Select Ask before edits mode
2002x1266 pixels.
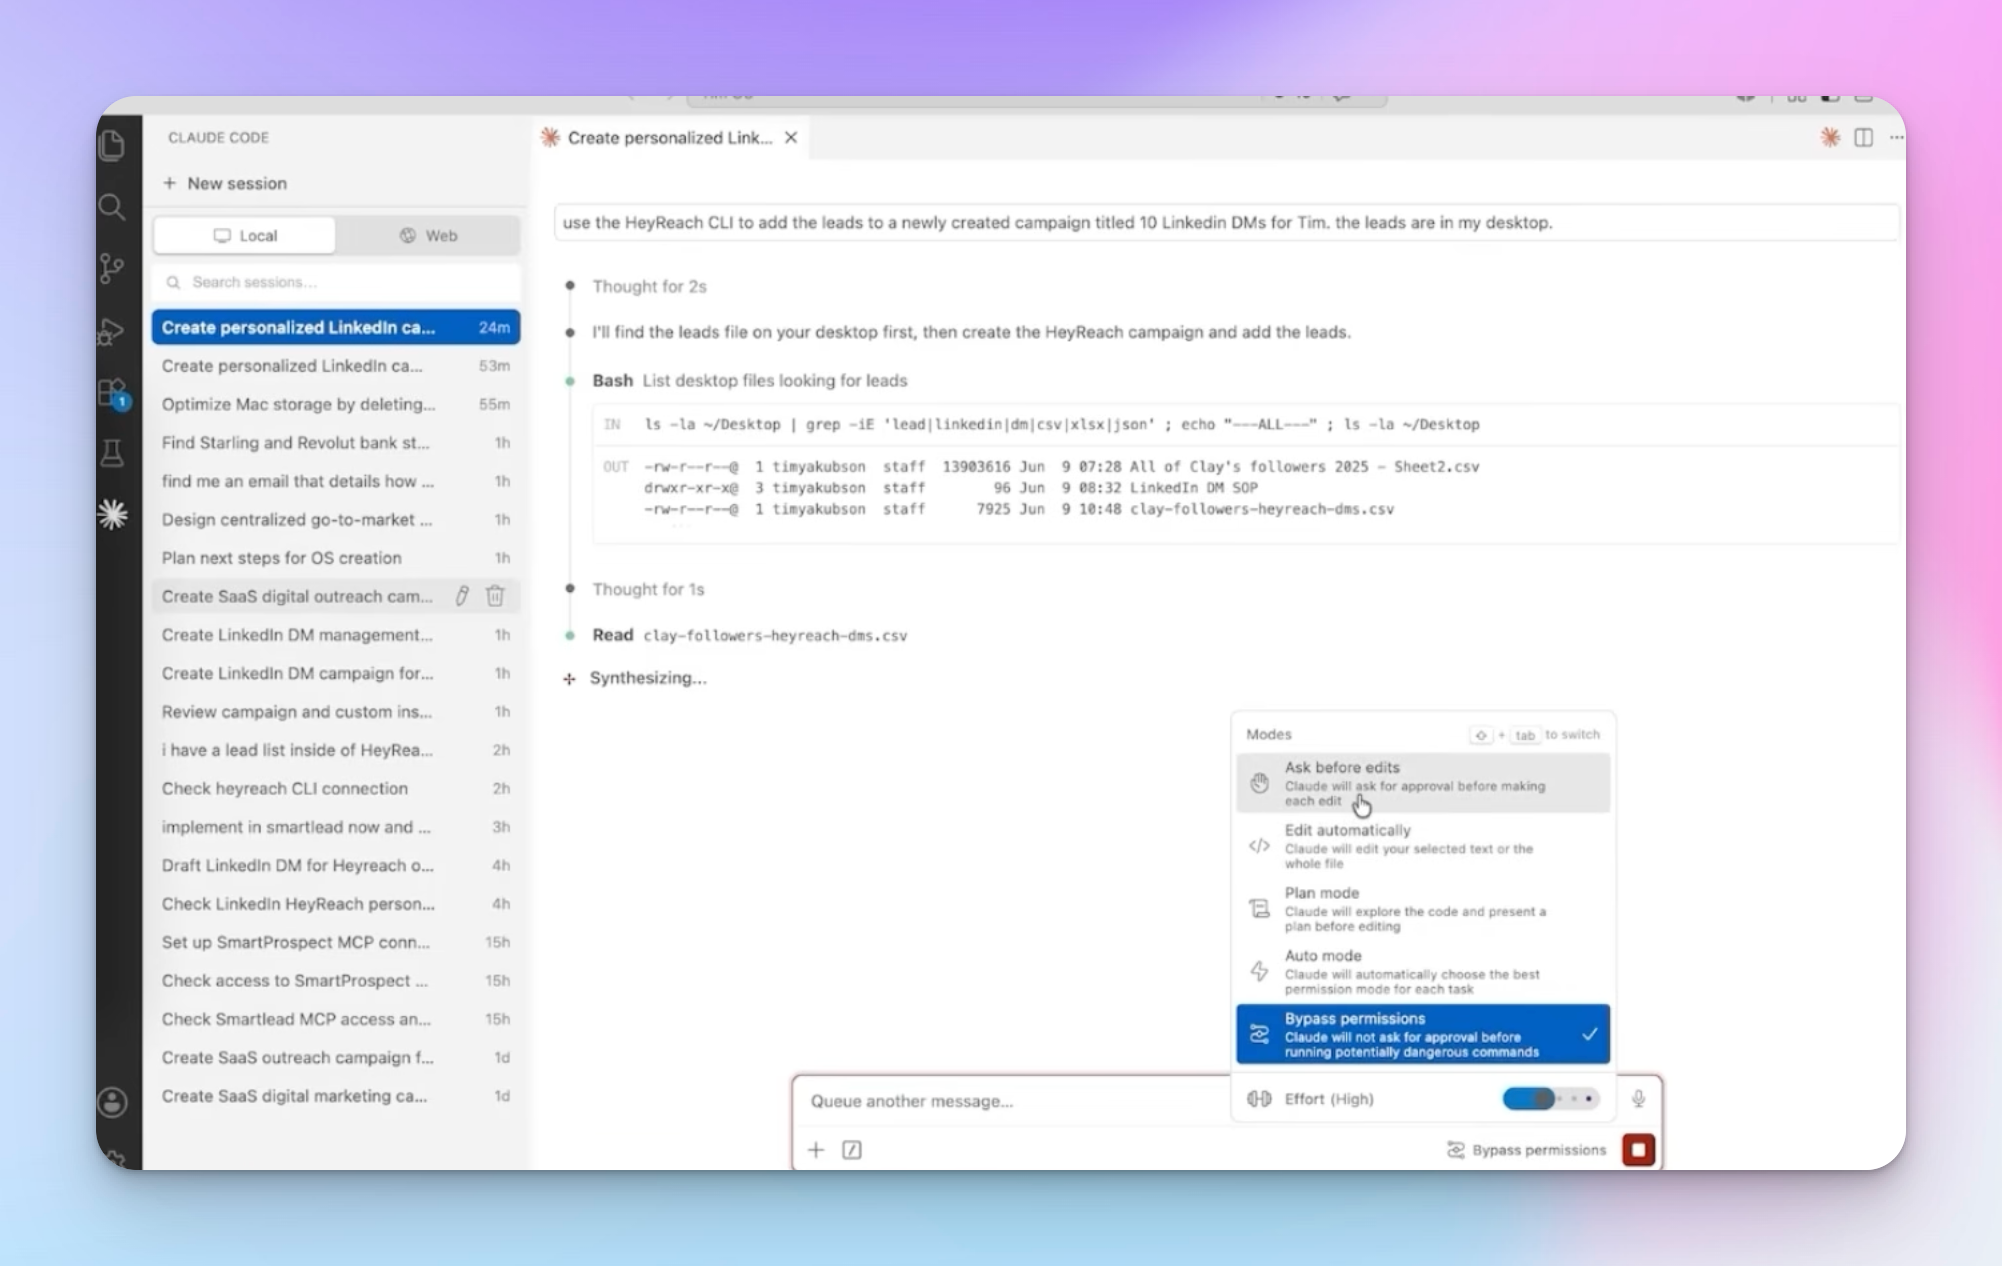[x=1423, y=783]
